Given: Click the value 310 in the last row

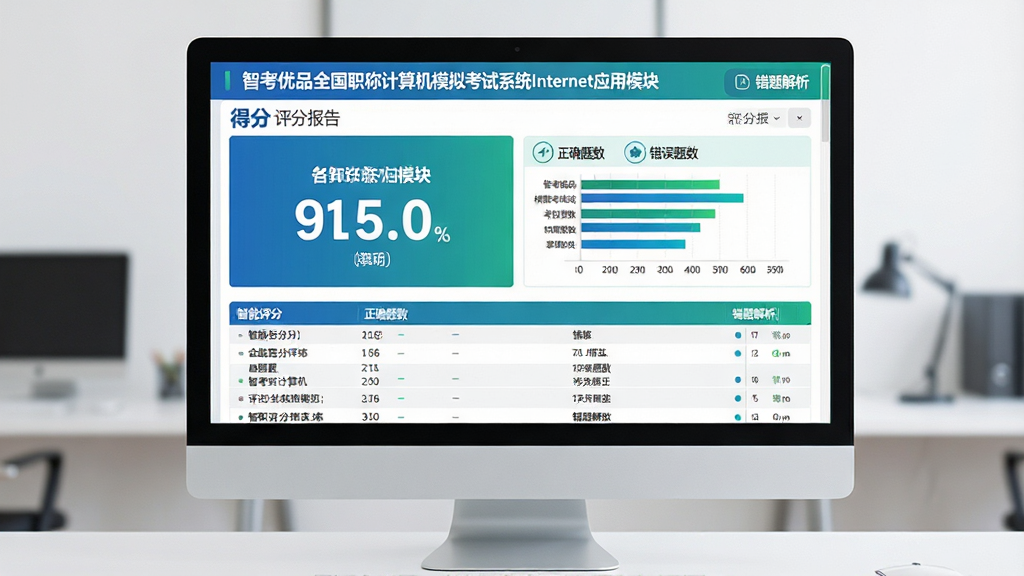Looking at the screenshot, I should pos(370,416).
